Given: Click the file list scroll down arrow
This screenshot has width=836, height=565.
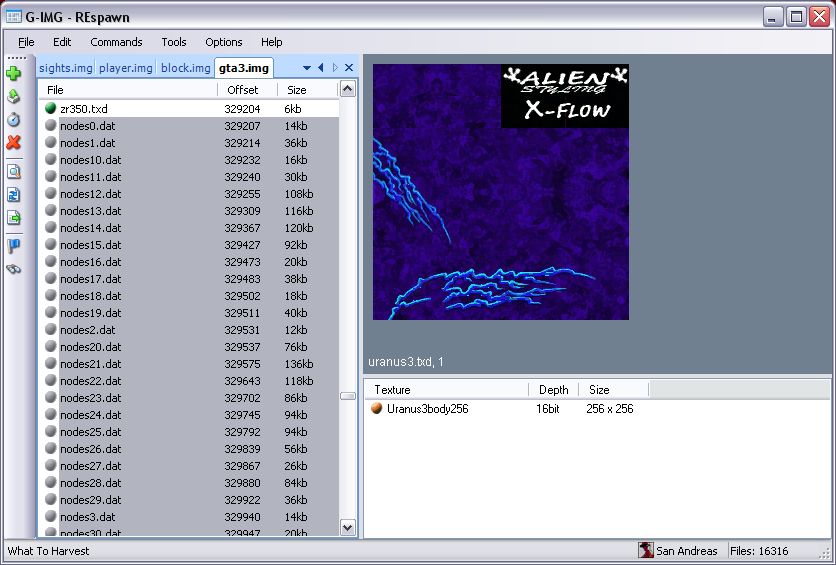Looking at the screenshot, I should pos(348,528).
